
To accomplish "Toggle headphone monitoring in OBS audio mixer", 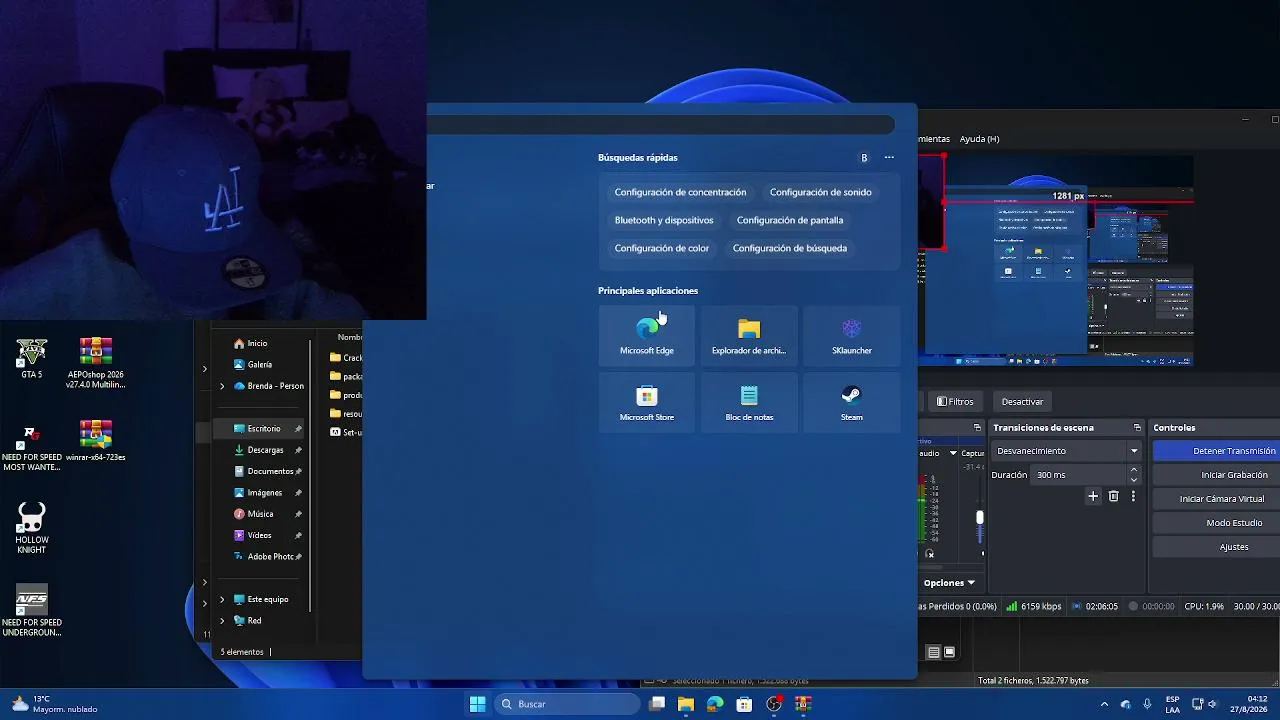I will pyautogui.click(x=930, y=554).
